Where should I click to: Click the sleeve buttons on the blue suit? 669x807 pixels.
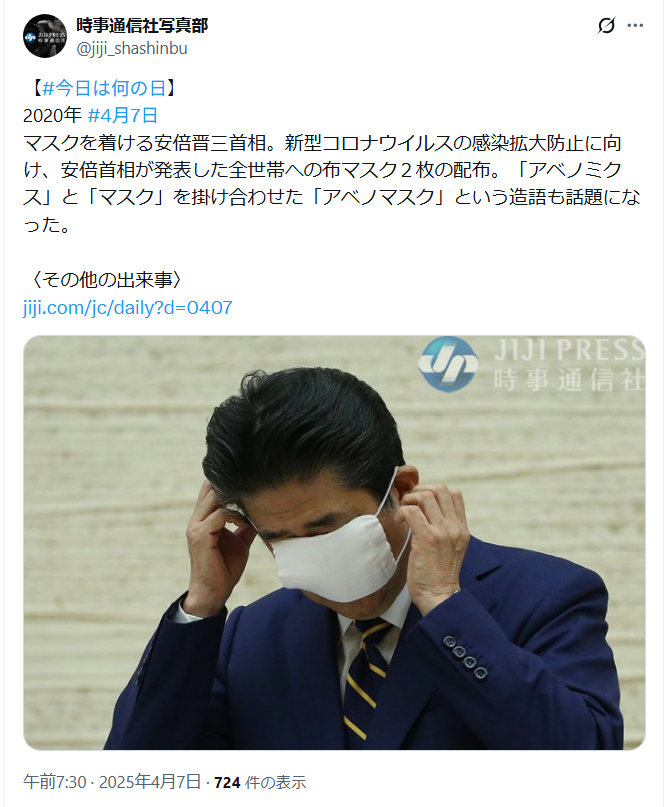(465, 656)
